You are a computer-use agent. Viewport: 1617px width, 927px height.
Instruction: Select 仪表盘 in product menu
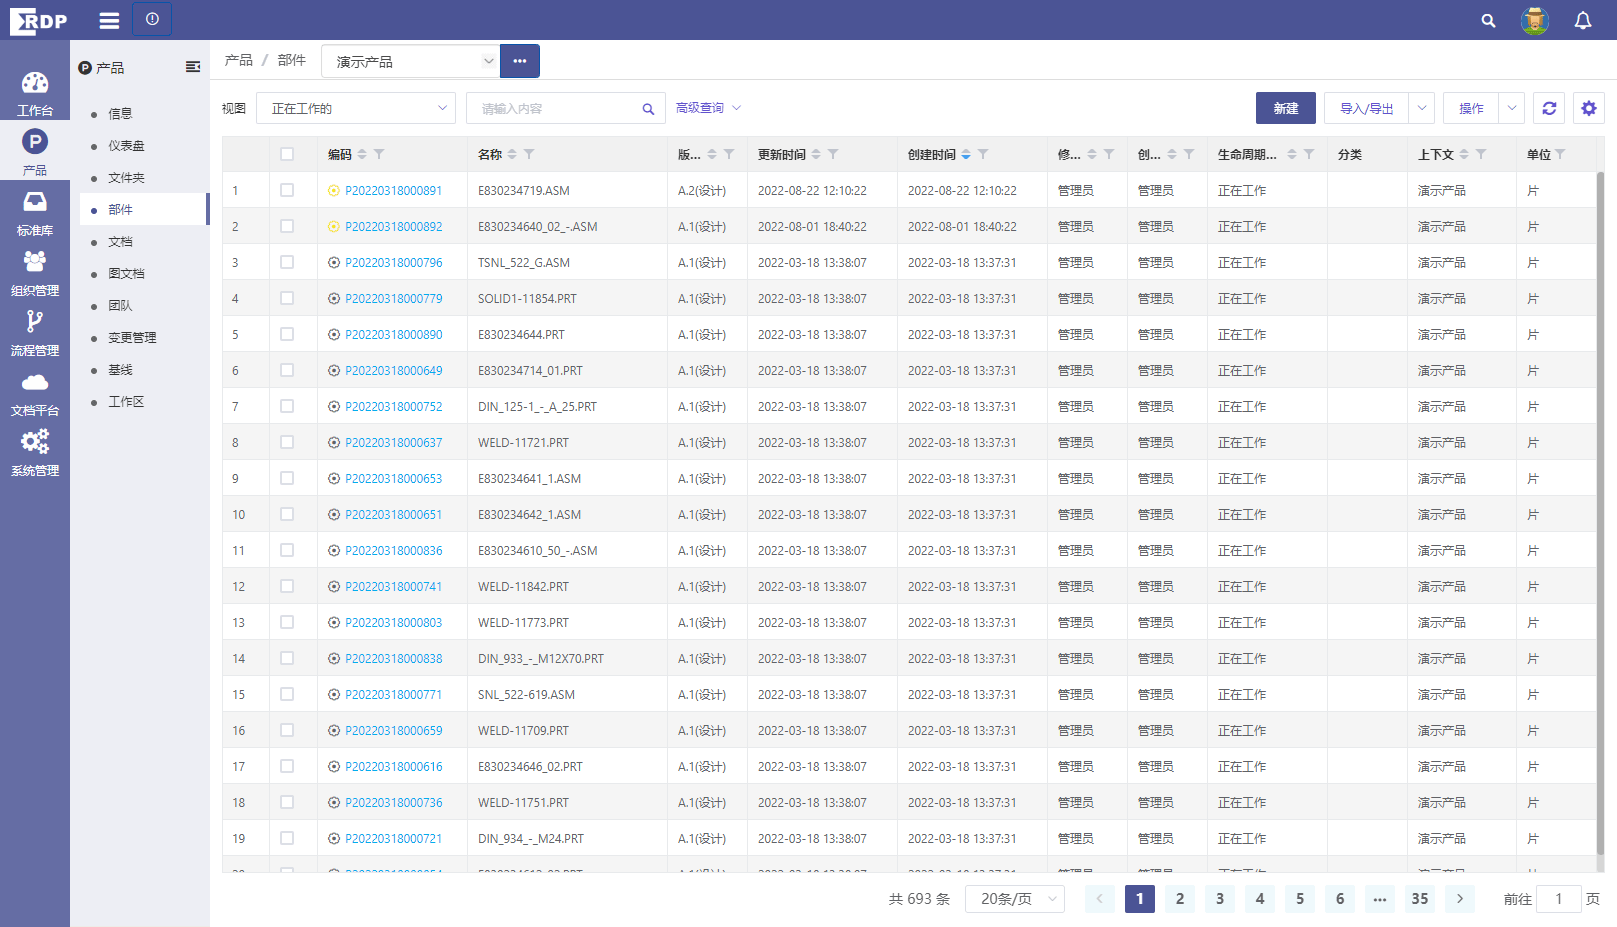(x=126, y=146)
